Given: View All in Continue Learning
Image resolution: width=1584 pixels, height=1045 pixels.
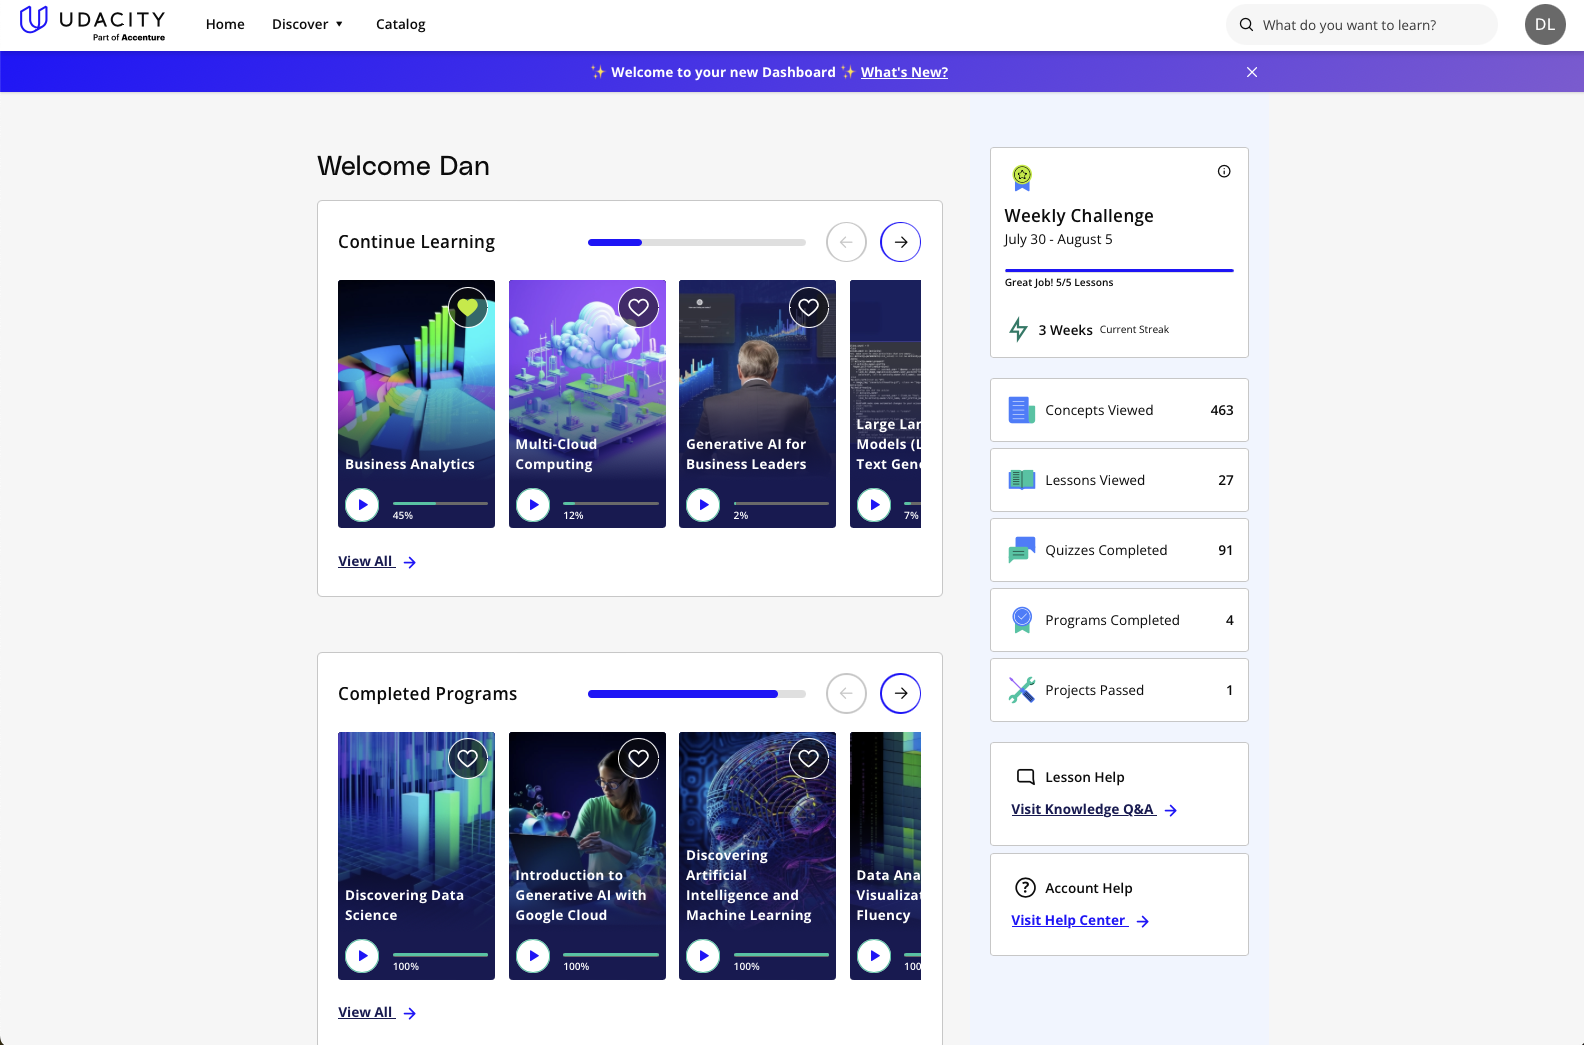Looking at the screenshot, I should pos(377,561).
